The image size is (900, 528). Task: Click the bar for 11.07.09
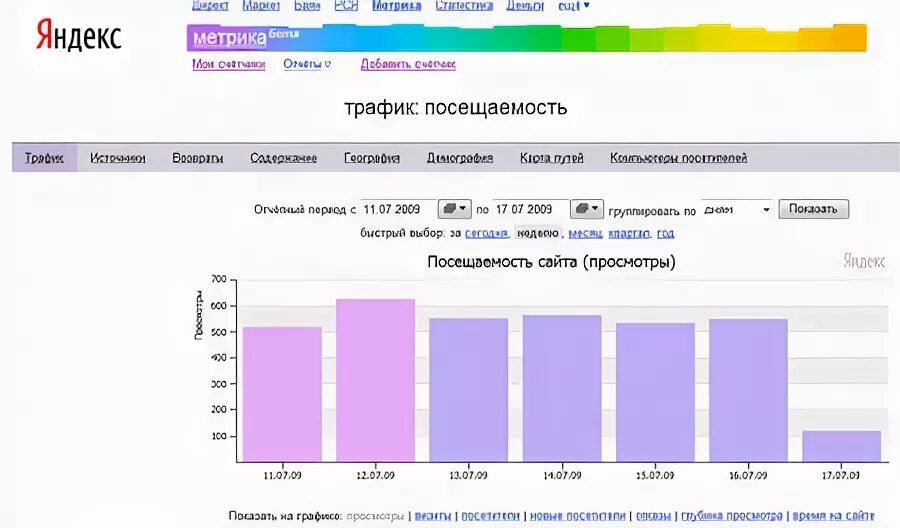[282, 394]
